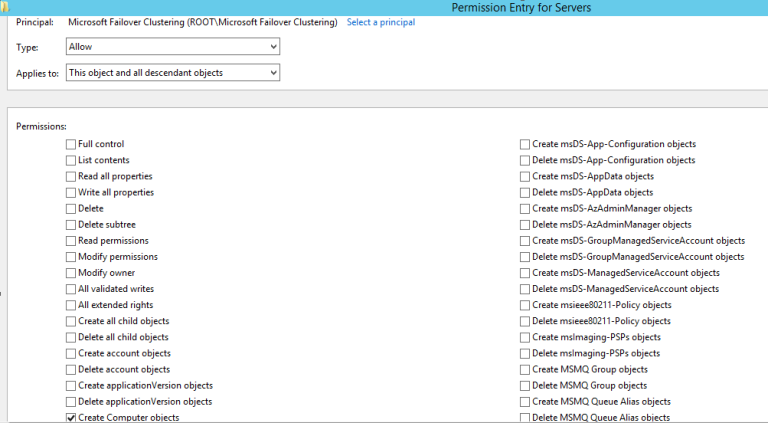
Task: Enable Create MSMQ Queue Alias objects
Action: click(x=525, y=402)
